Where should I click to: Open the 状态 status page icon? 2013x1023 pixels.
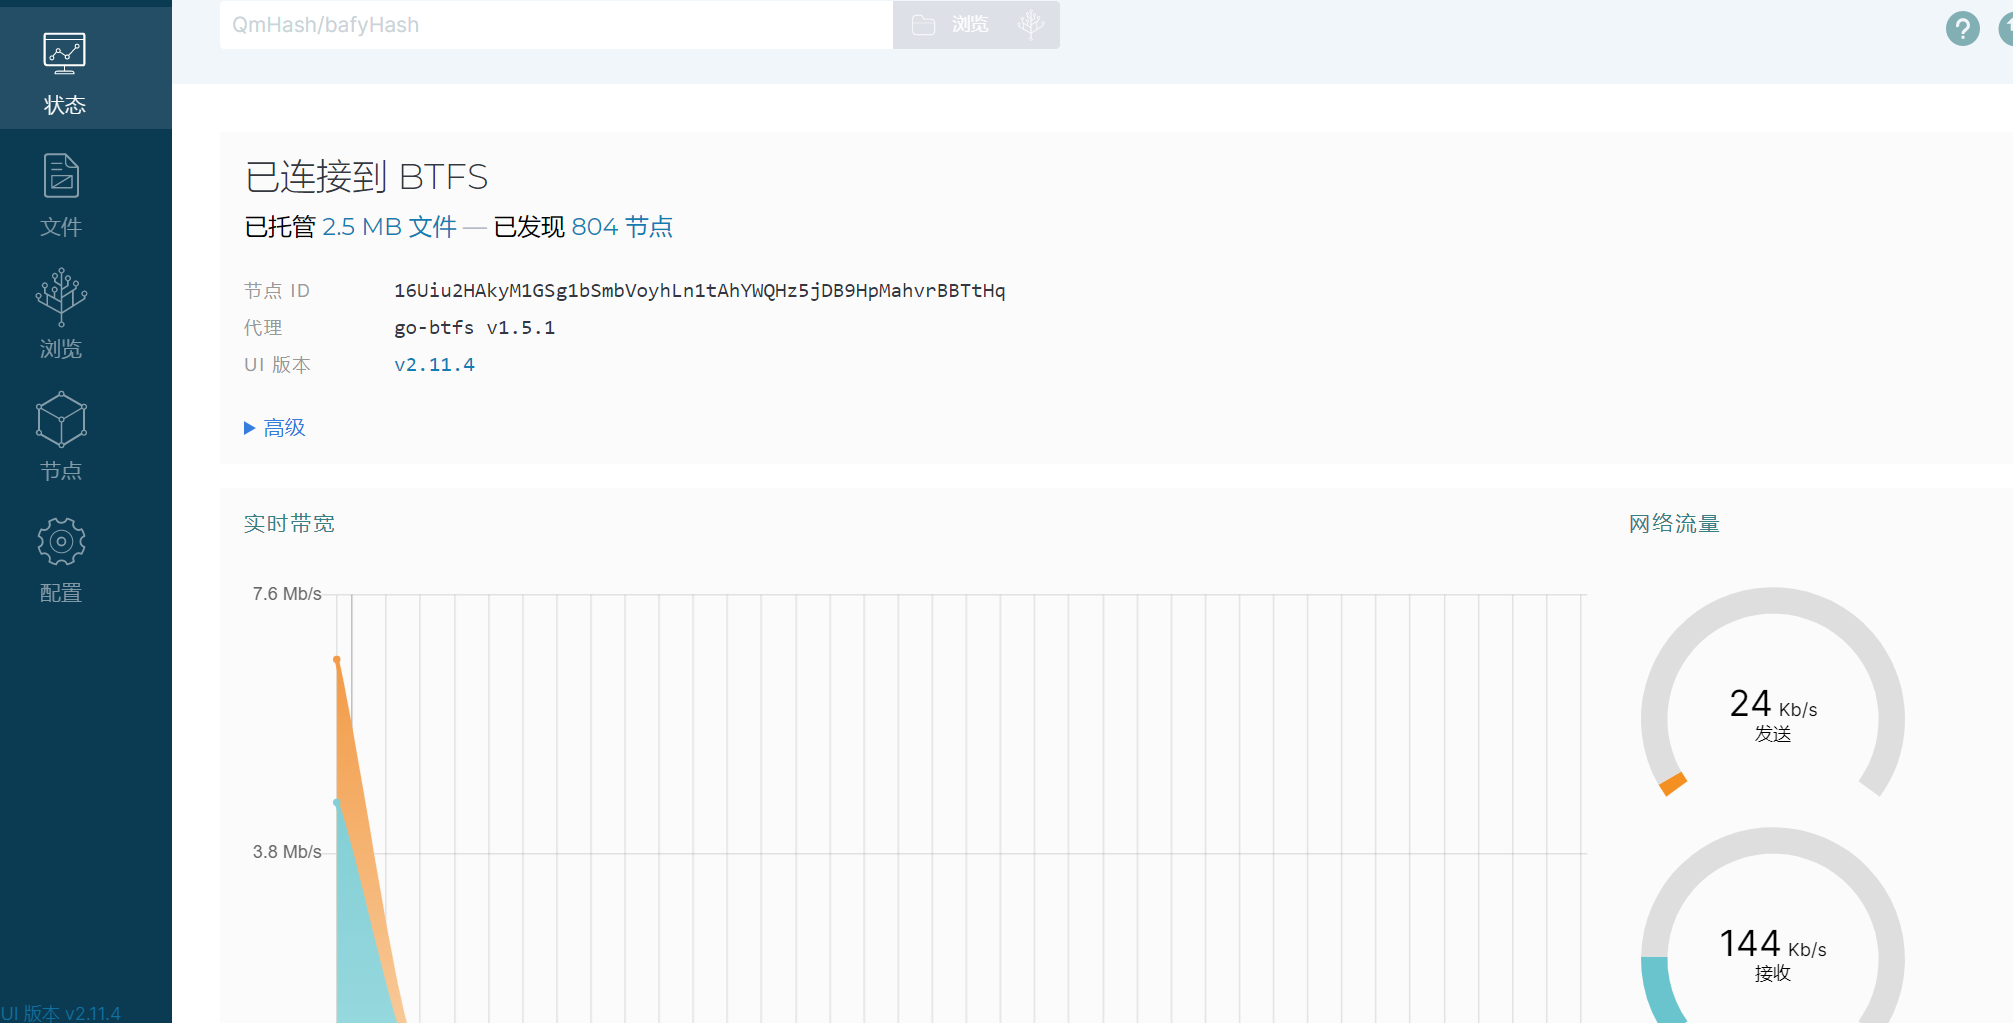point(64,53)
